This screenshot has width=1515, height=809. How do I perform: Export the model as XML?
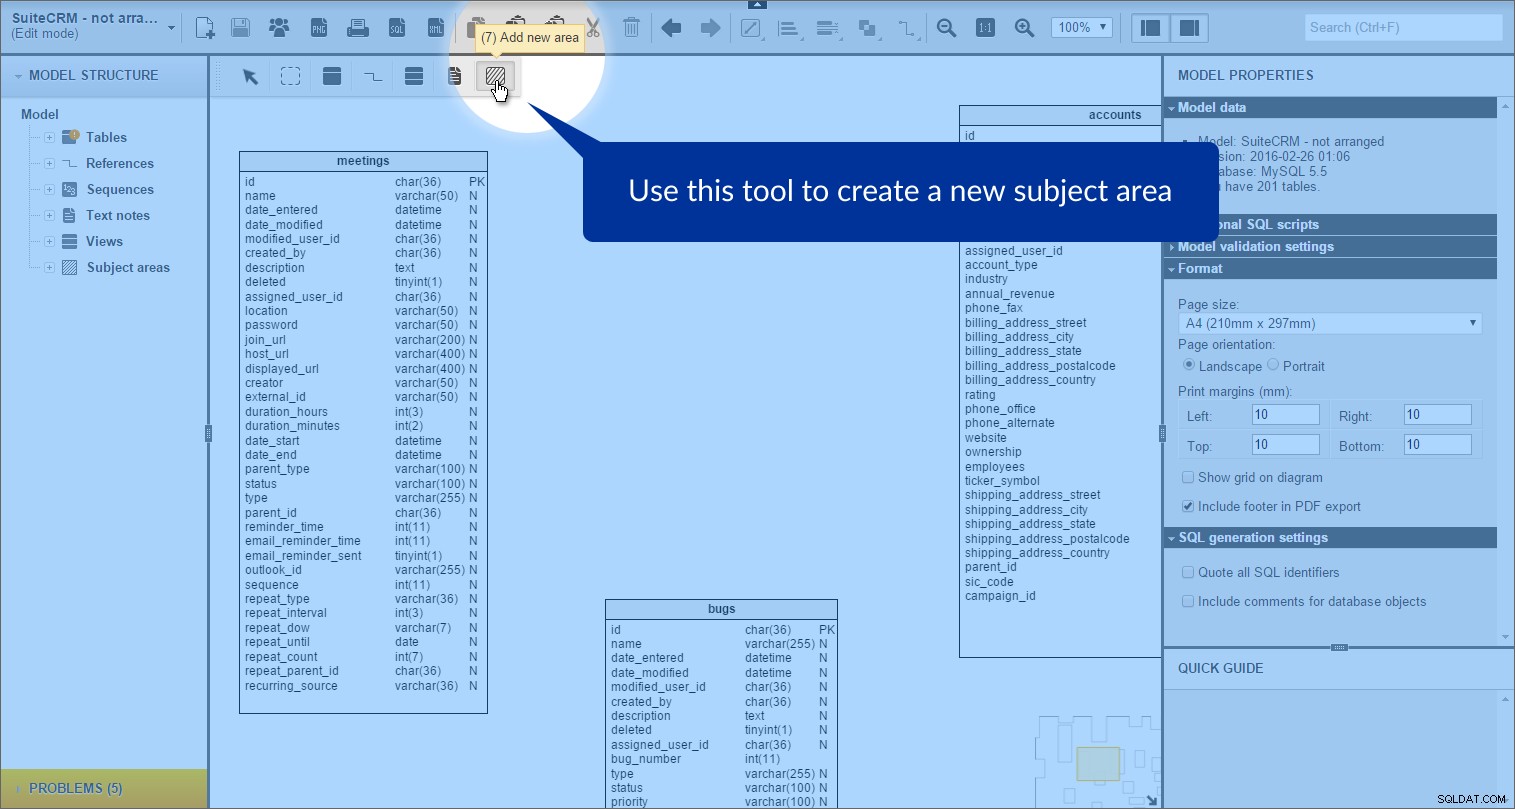435,28
